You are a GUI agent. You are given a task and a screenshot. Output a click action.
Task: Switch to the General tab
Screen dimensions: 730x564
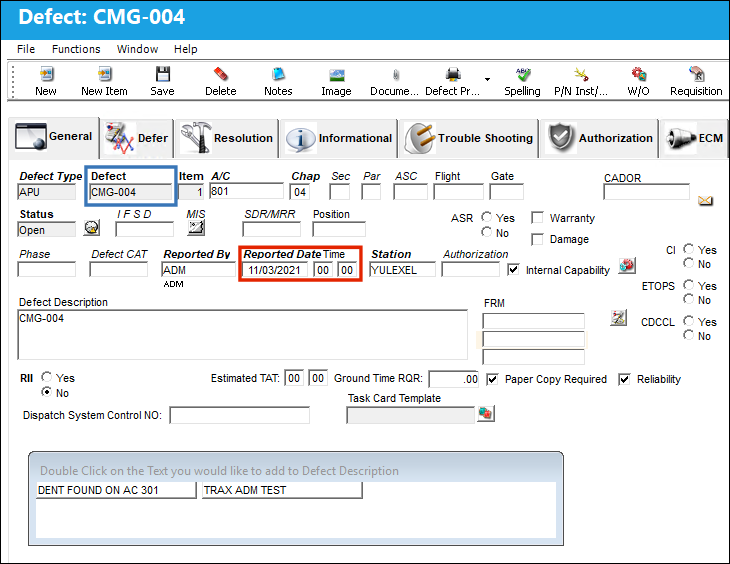pos(54,137)
